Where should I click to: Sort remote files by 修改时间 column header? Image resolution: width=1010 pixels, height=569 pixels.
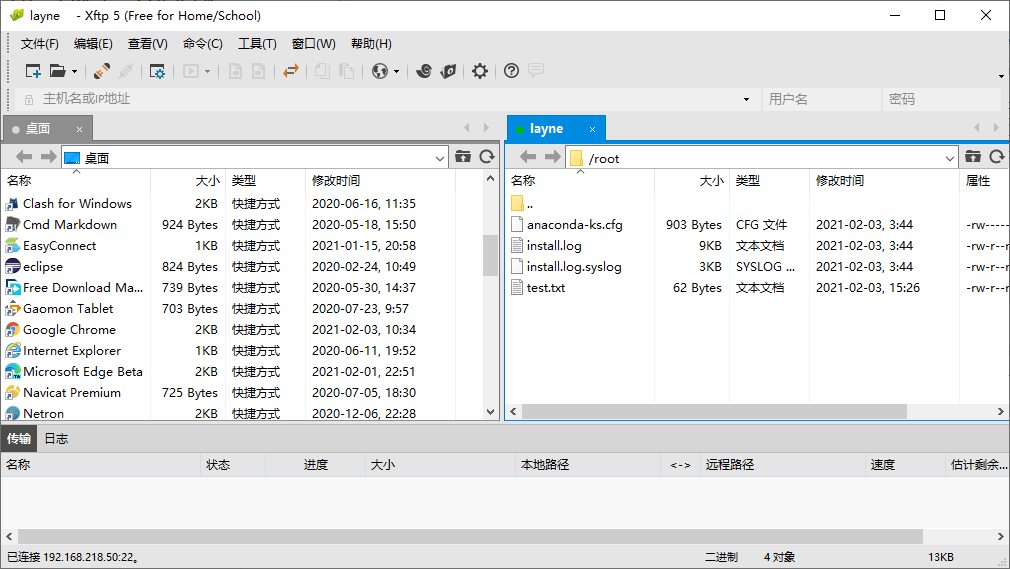[840, 181]
